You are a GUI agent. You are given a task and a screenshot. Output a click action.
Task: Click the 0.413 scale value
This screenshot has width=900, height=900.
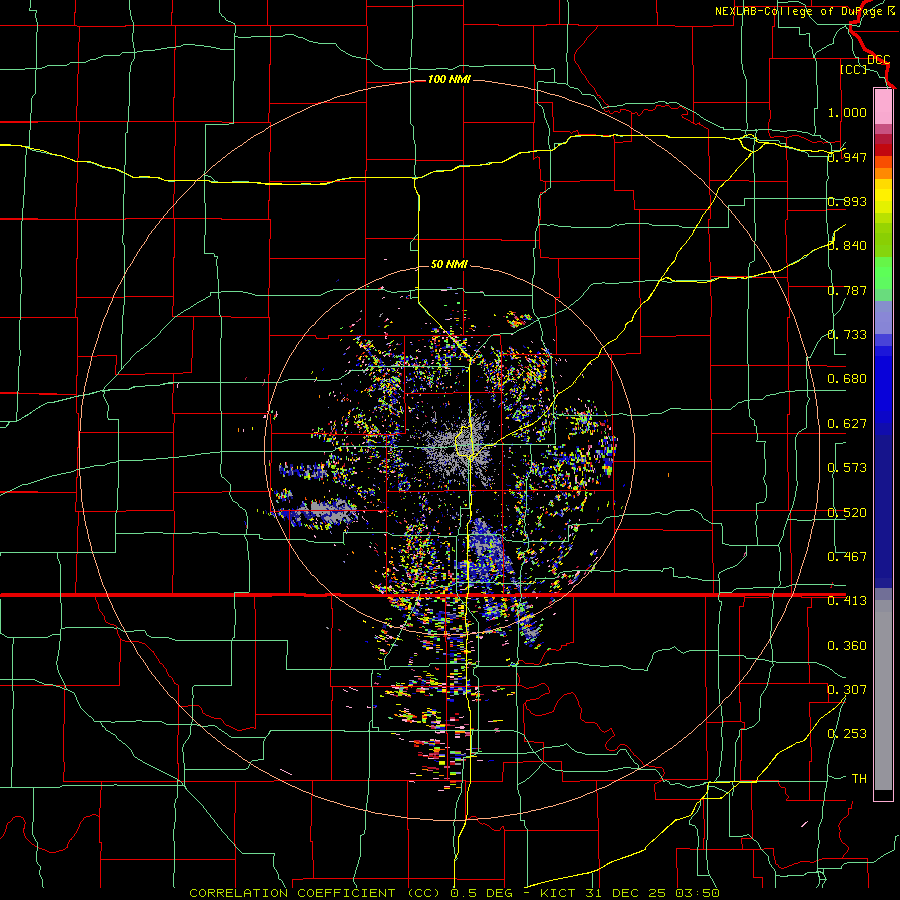[x=847, y=601]
